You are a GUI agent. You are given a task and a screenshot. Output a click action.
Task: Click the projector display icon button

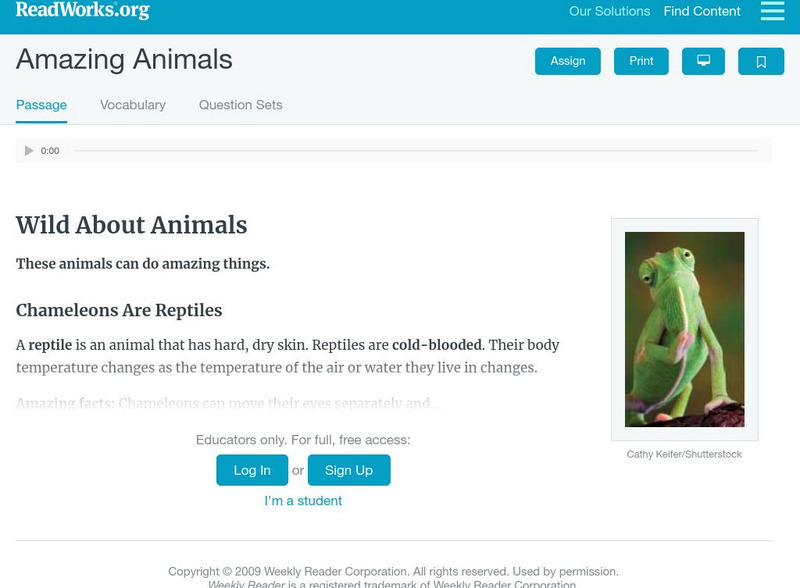(703, 61)
